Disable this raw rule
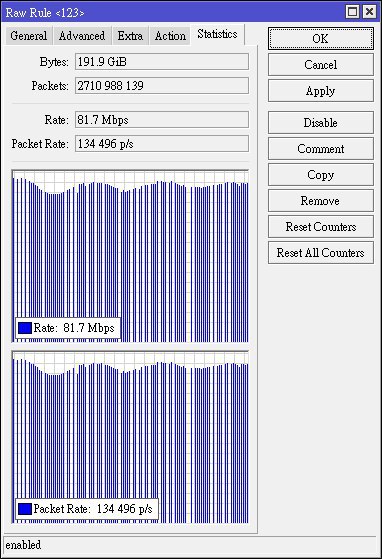The height and width of the screenshot is (559, 382). pyautogui.click(x=321, y=123)
